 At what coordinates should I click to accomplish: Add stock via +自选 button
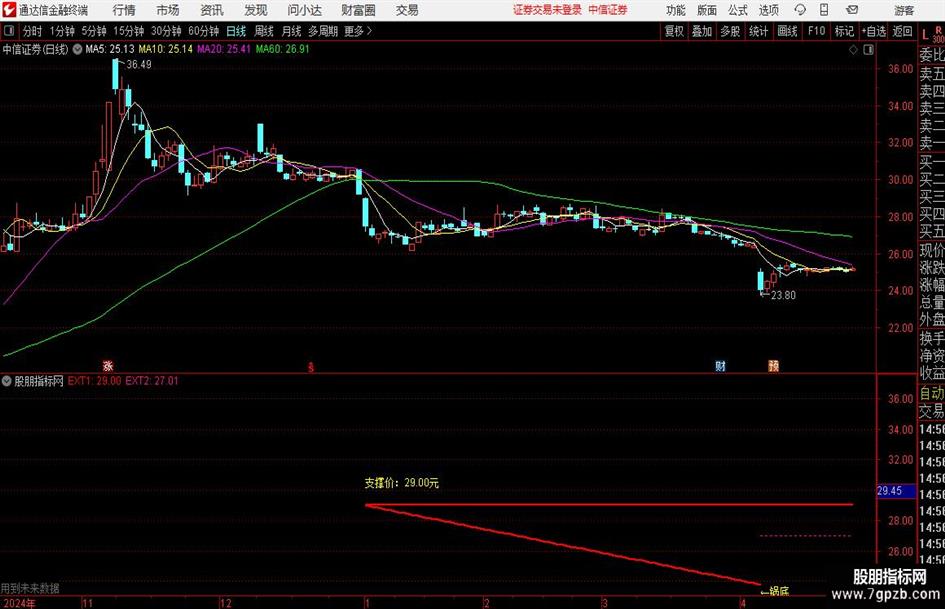pos(874,31)
